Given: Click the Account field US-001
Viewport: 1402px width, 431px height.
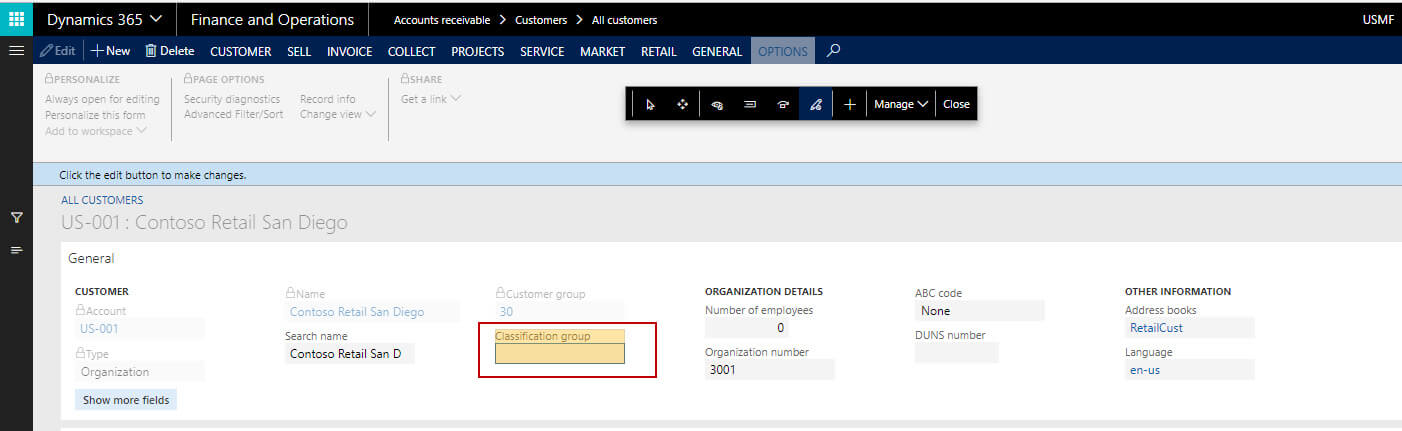Looking at the screenshot, I should [139, 328].
